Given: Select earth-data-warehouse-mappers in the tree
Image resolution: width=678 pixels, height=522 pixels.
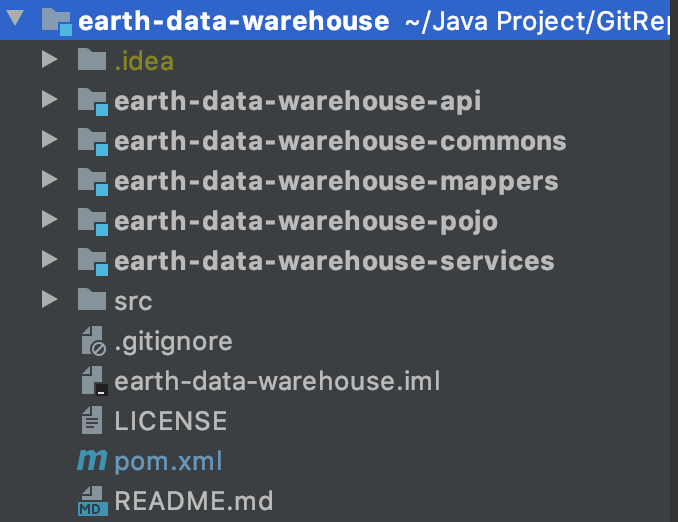Looking at the screenshot, I should (336, 181).
